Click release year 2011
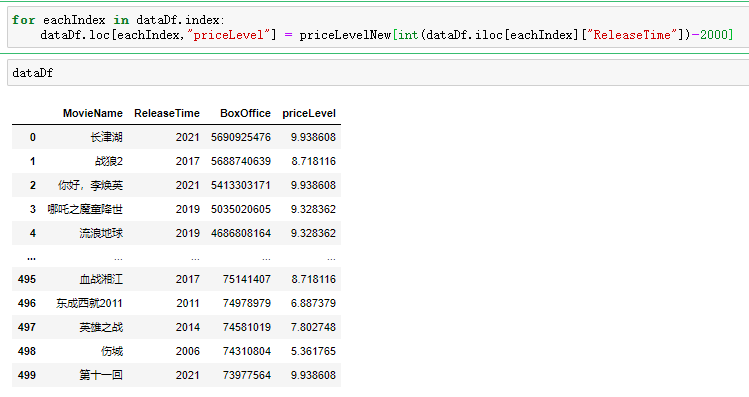This screenshot has width=749, height=397. 187,303
